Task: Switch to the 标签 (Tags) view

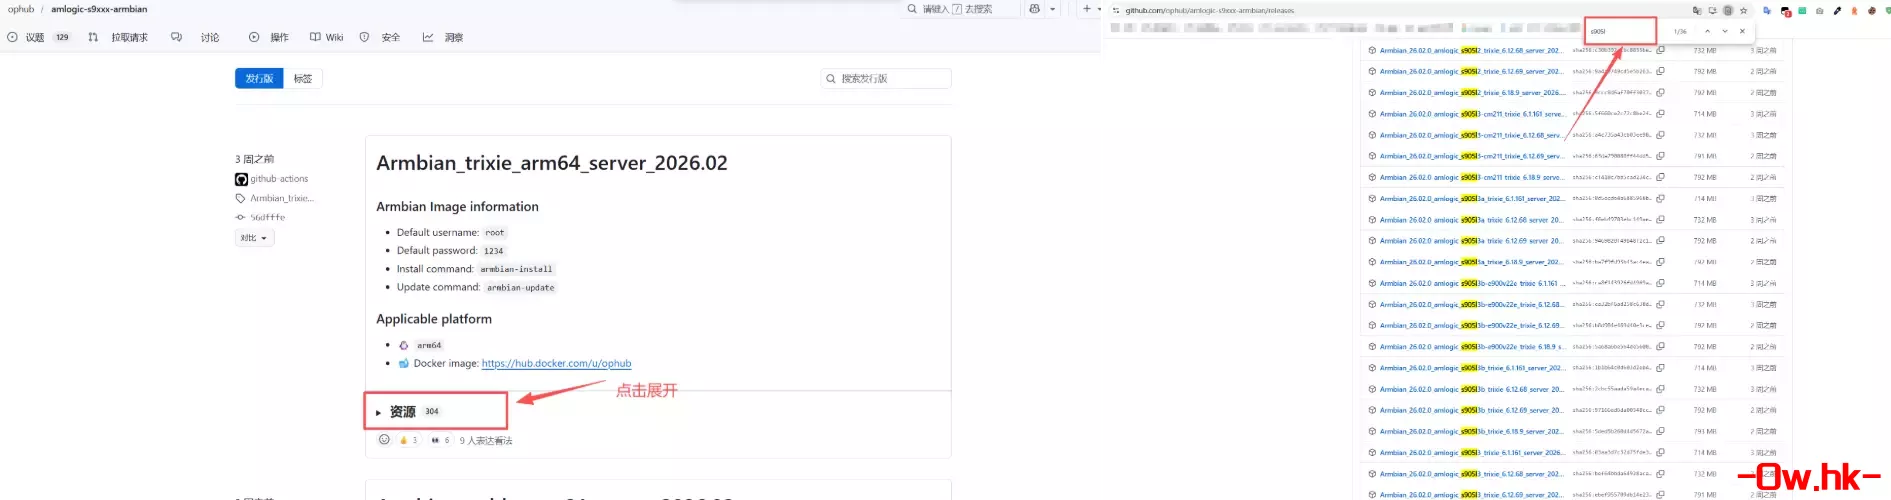Action: (x=303, y=78)
